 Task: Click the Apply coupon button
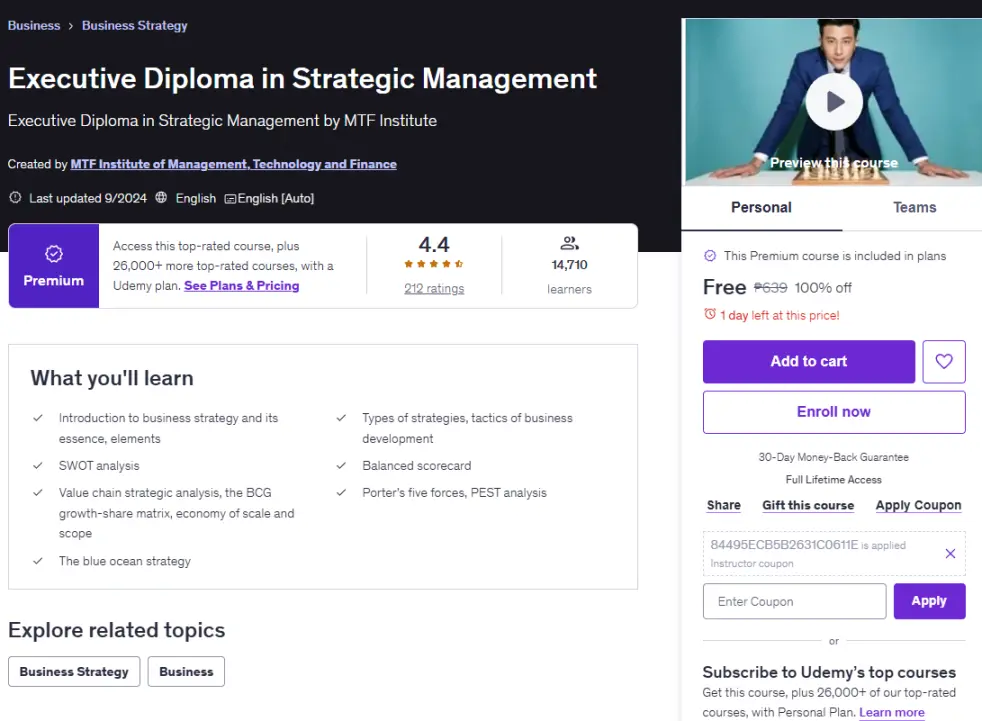click(929, 601)
